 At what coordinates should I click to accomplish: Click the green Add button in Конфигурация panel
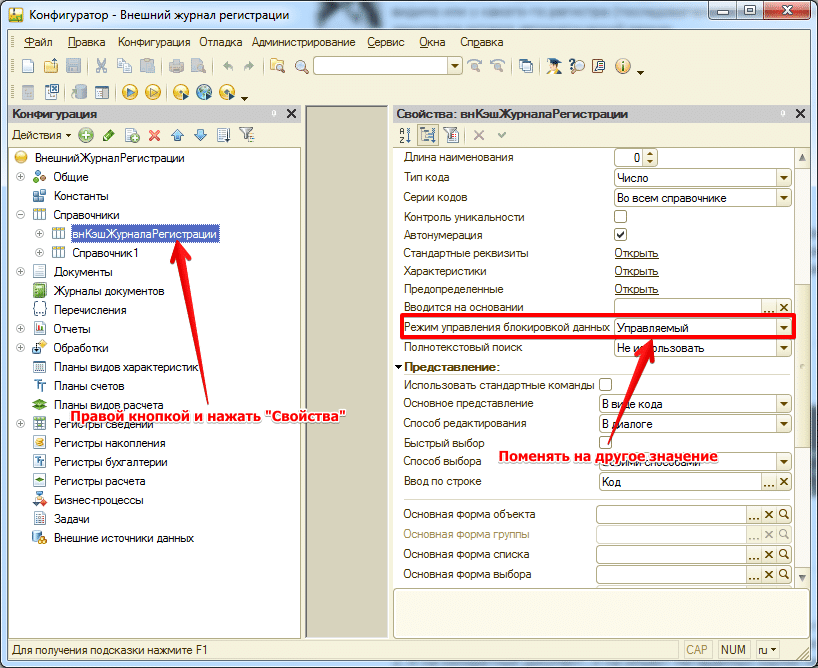point(86,135)
